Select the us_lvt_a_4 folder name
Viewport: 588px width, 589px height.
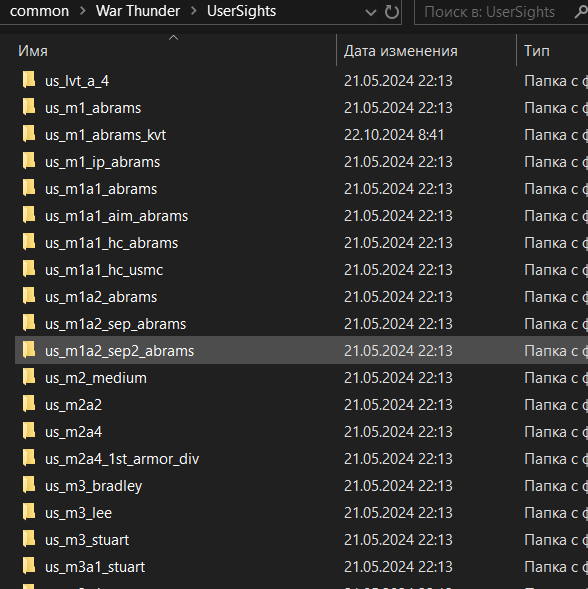pyautogui.click(x=77, y=81)
